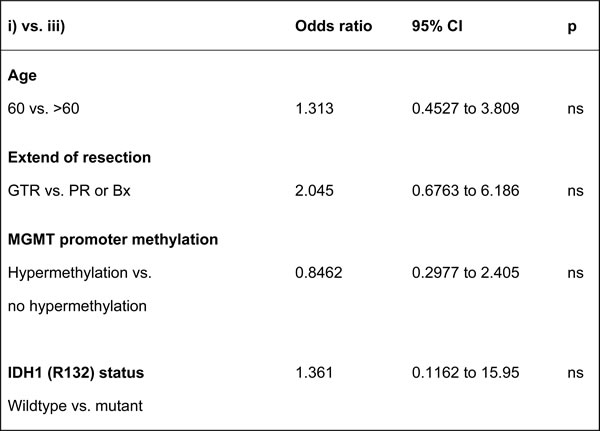Viewport: 600px width, 431px height.
Task: Click the odds ratio value 1.361
Action: tap(312, 373)
